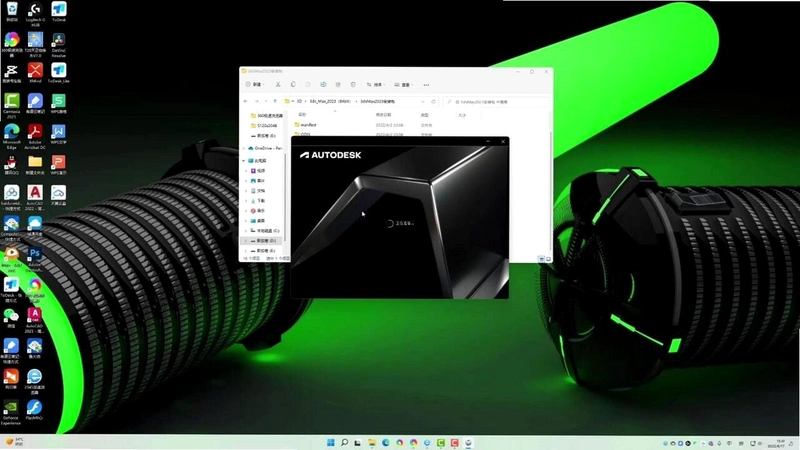The height and width of the screenshot is (450, 800).
Task: Click the Explorer back arrow
Action: pos(246,102)
